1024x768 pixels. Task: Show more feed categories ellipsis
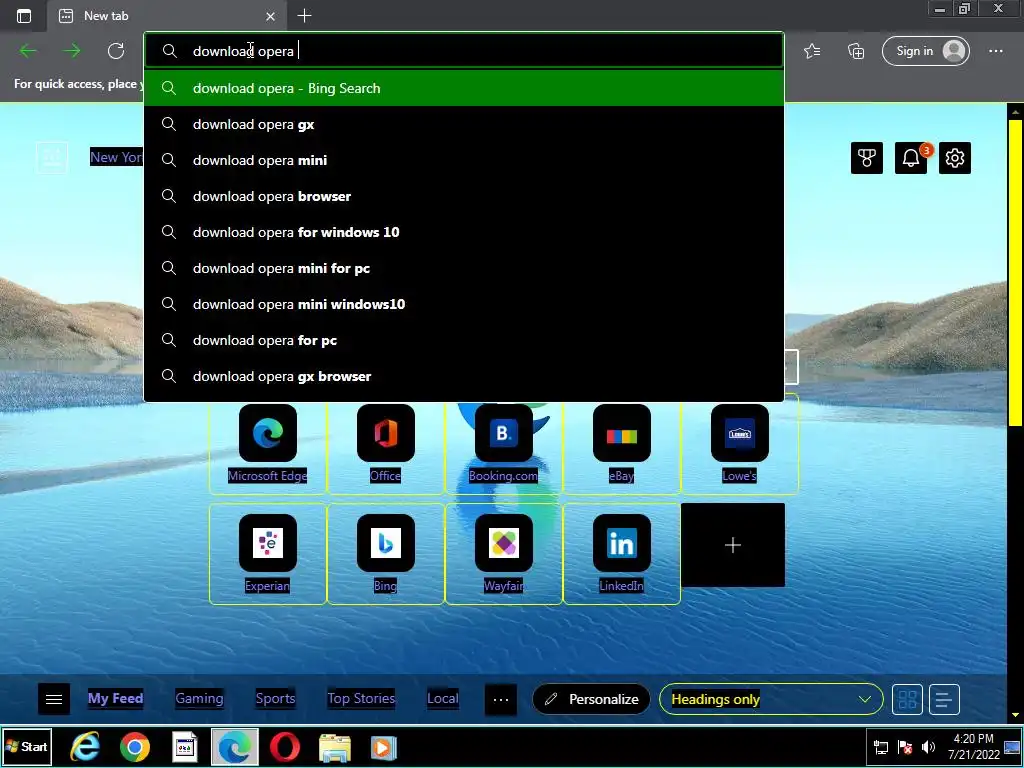(501, 699)
